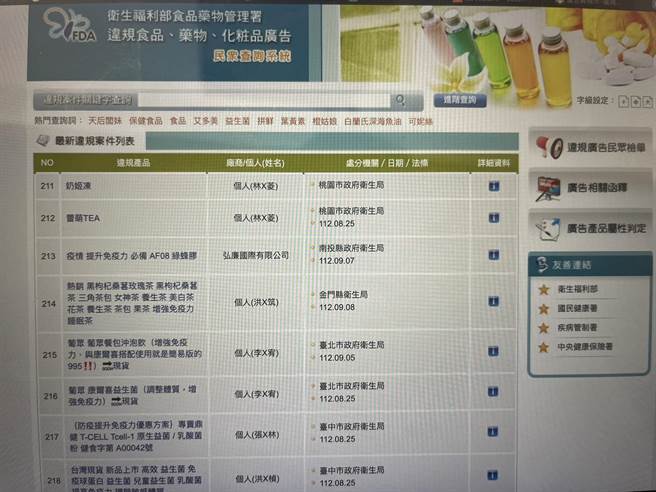Open friendly link 疾病管制署
The image size is (656, 492).
[577, 327]
